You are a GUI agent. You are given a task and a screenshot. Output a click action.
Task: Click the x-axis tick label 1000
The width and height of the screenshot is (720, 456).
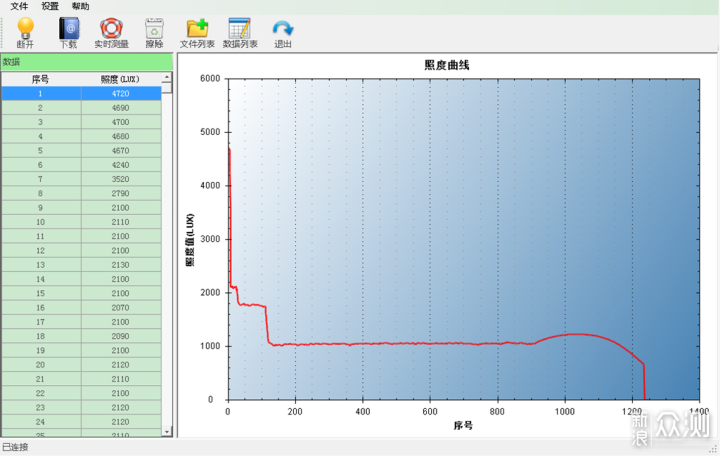pos(565,411)
